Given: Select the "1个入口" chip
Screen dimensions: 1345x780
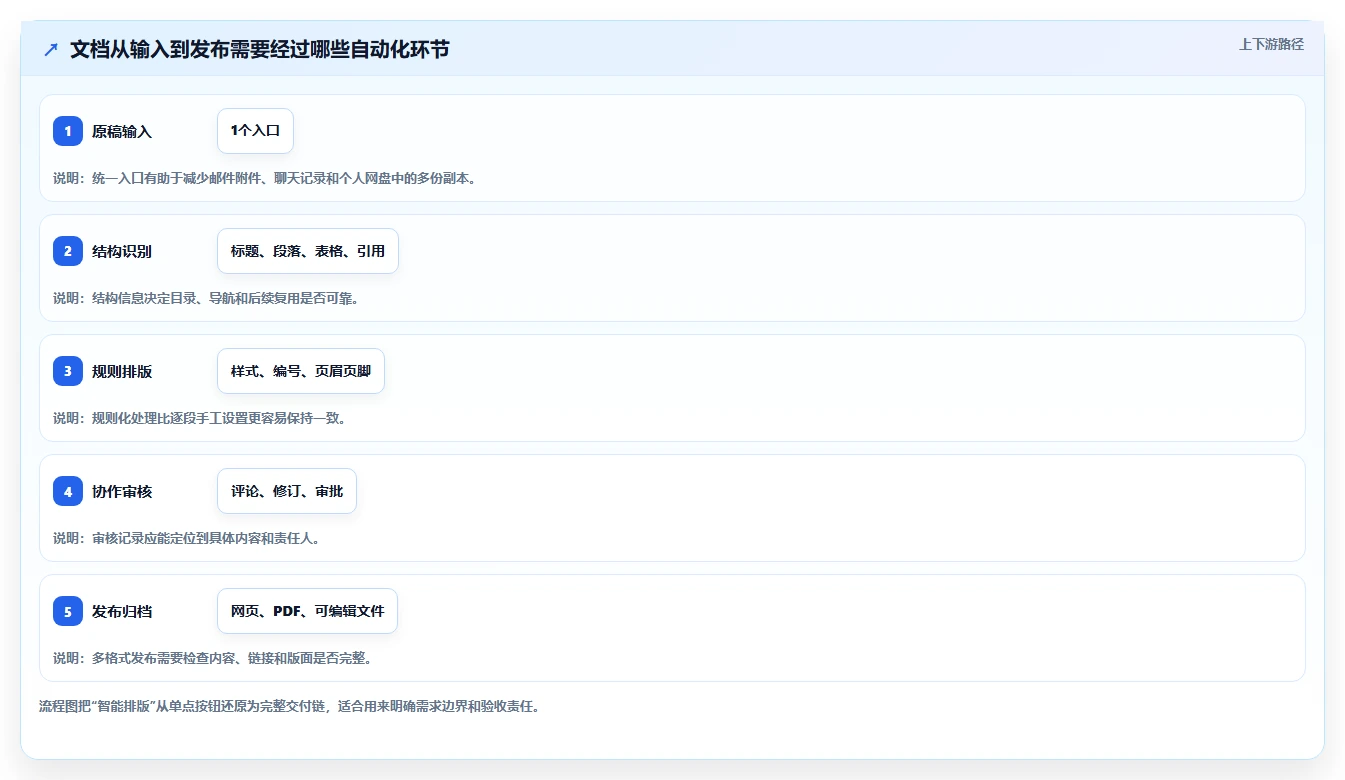Looking at the screenshot, I should pyautogui.click(x=255, y=131).
